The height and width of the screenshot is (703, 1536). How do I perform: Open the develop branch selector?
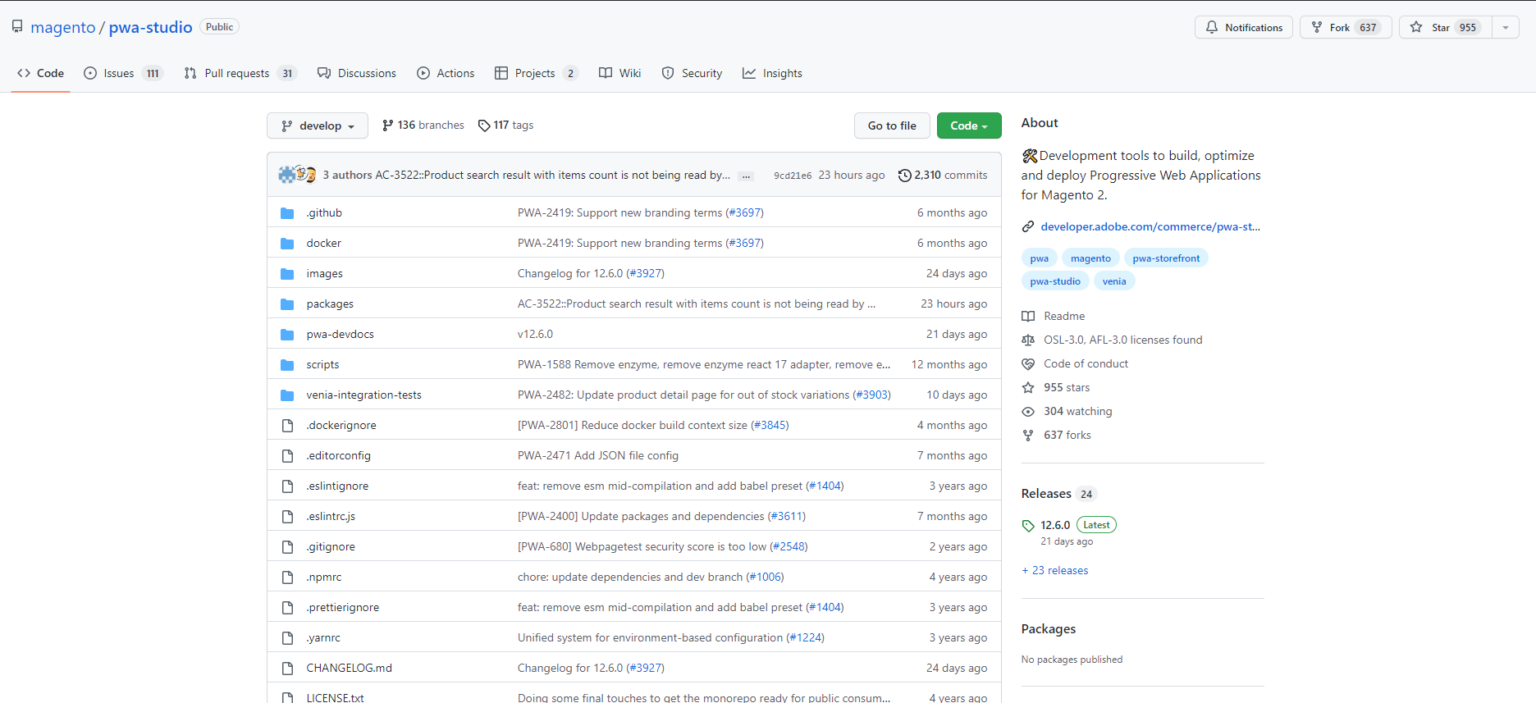317,125
